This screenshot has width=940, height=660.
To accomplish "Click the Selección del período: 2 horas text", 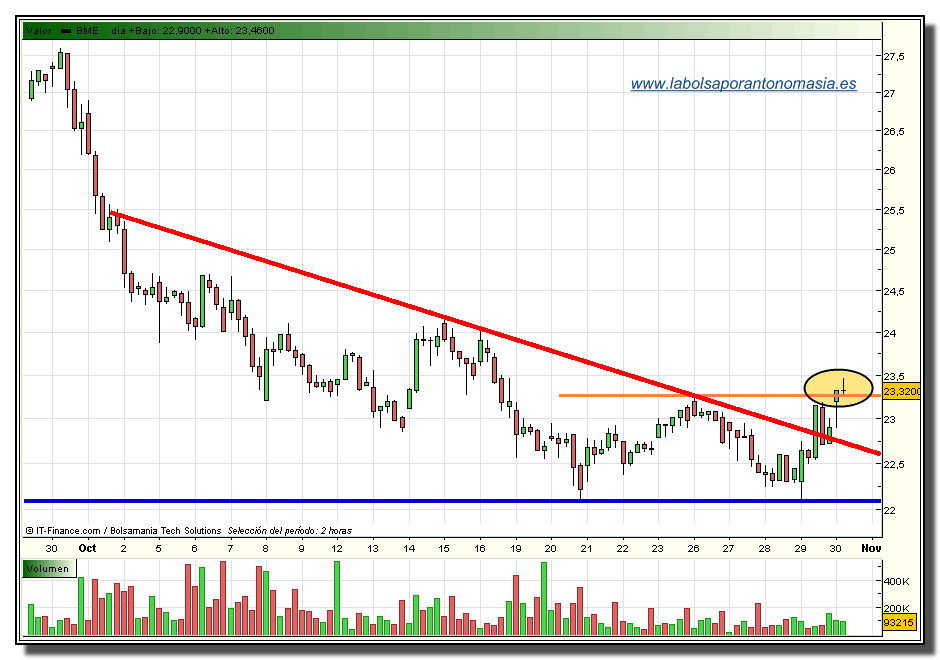I will [x=290, y=531].
